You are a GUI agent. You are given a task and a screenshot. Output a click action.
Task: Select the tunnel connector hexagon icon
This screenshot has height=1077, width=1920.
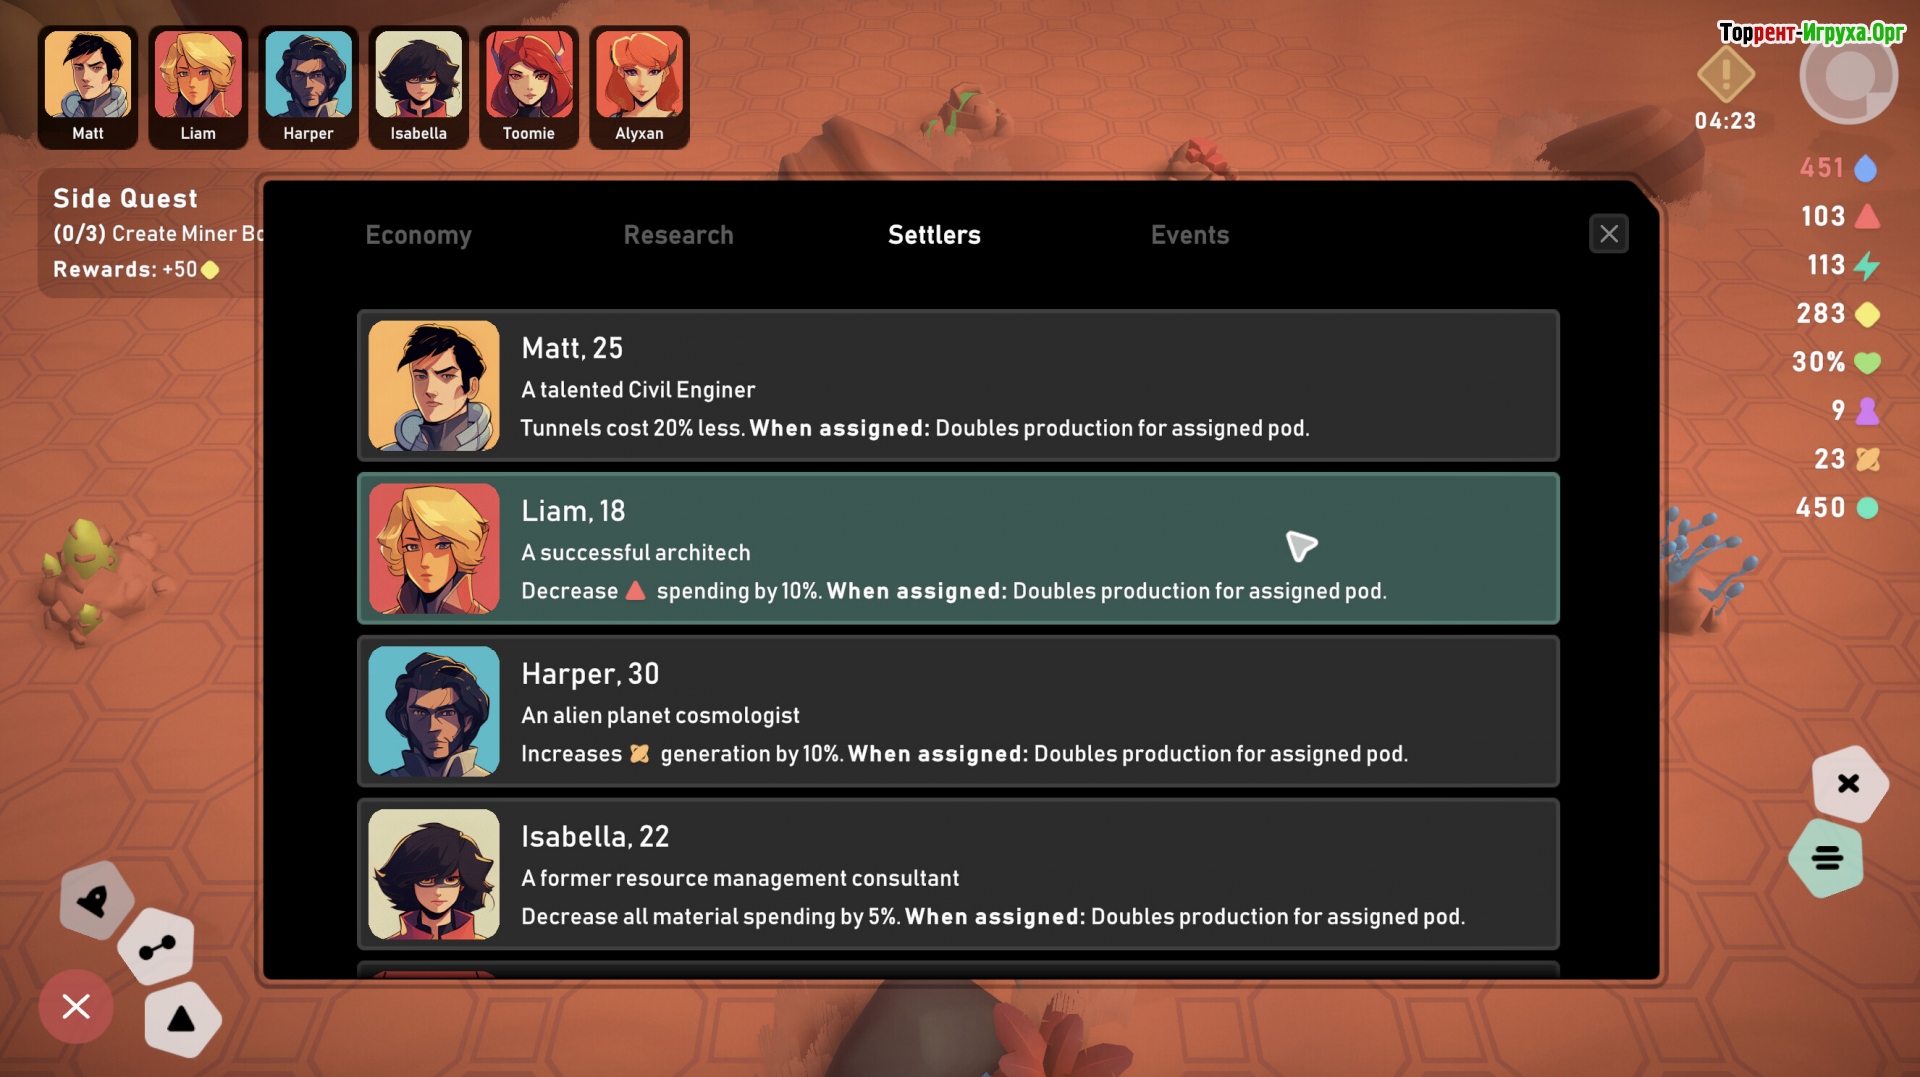pyautogui.click(x=157, y=947)
